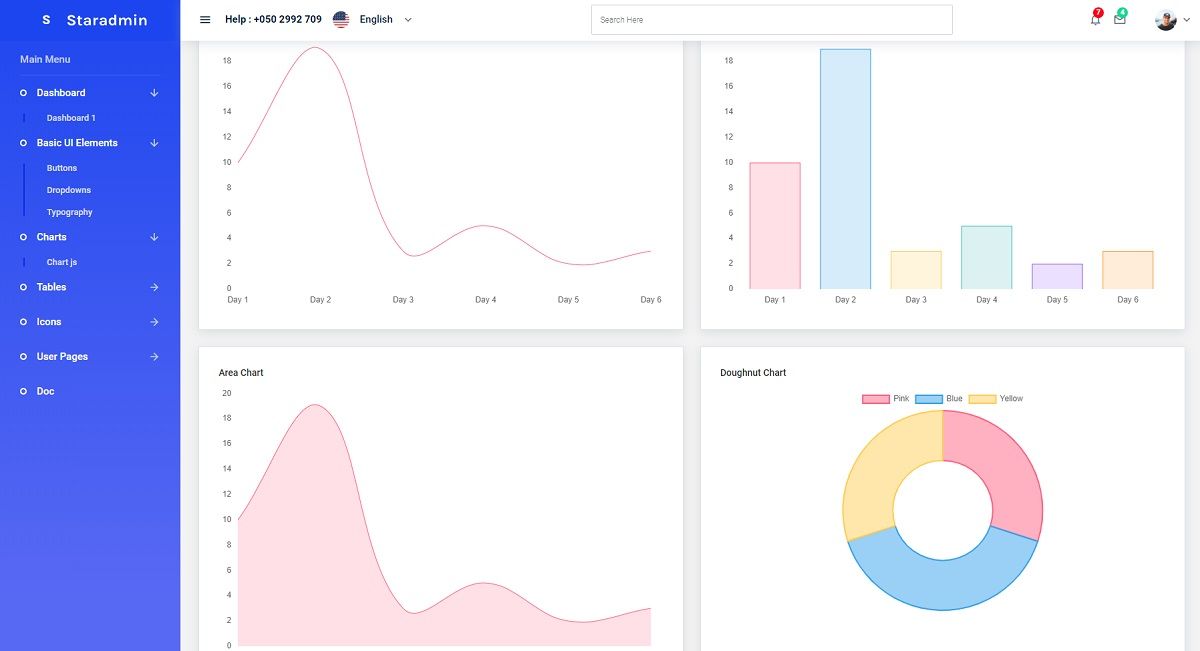Viewport: 1200px width, 651px height.
Task: Click the Day 3 bar in bar chart
Action: [x=916, y=270]
